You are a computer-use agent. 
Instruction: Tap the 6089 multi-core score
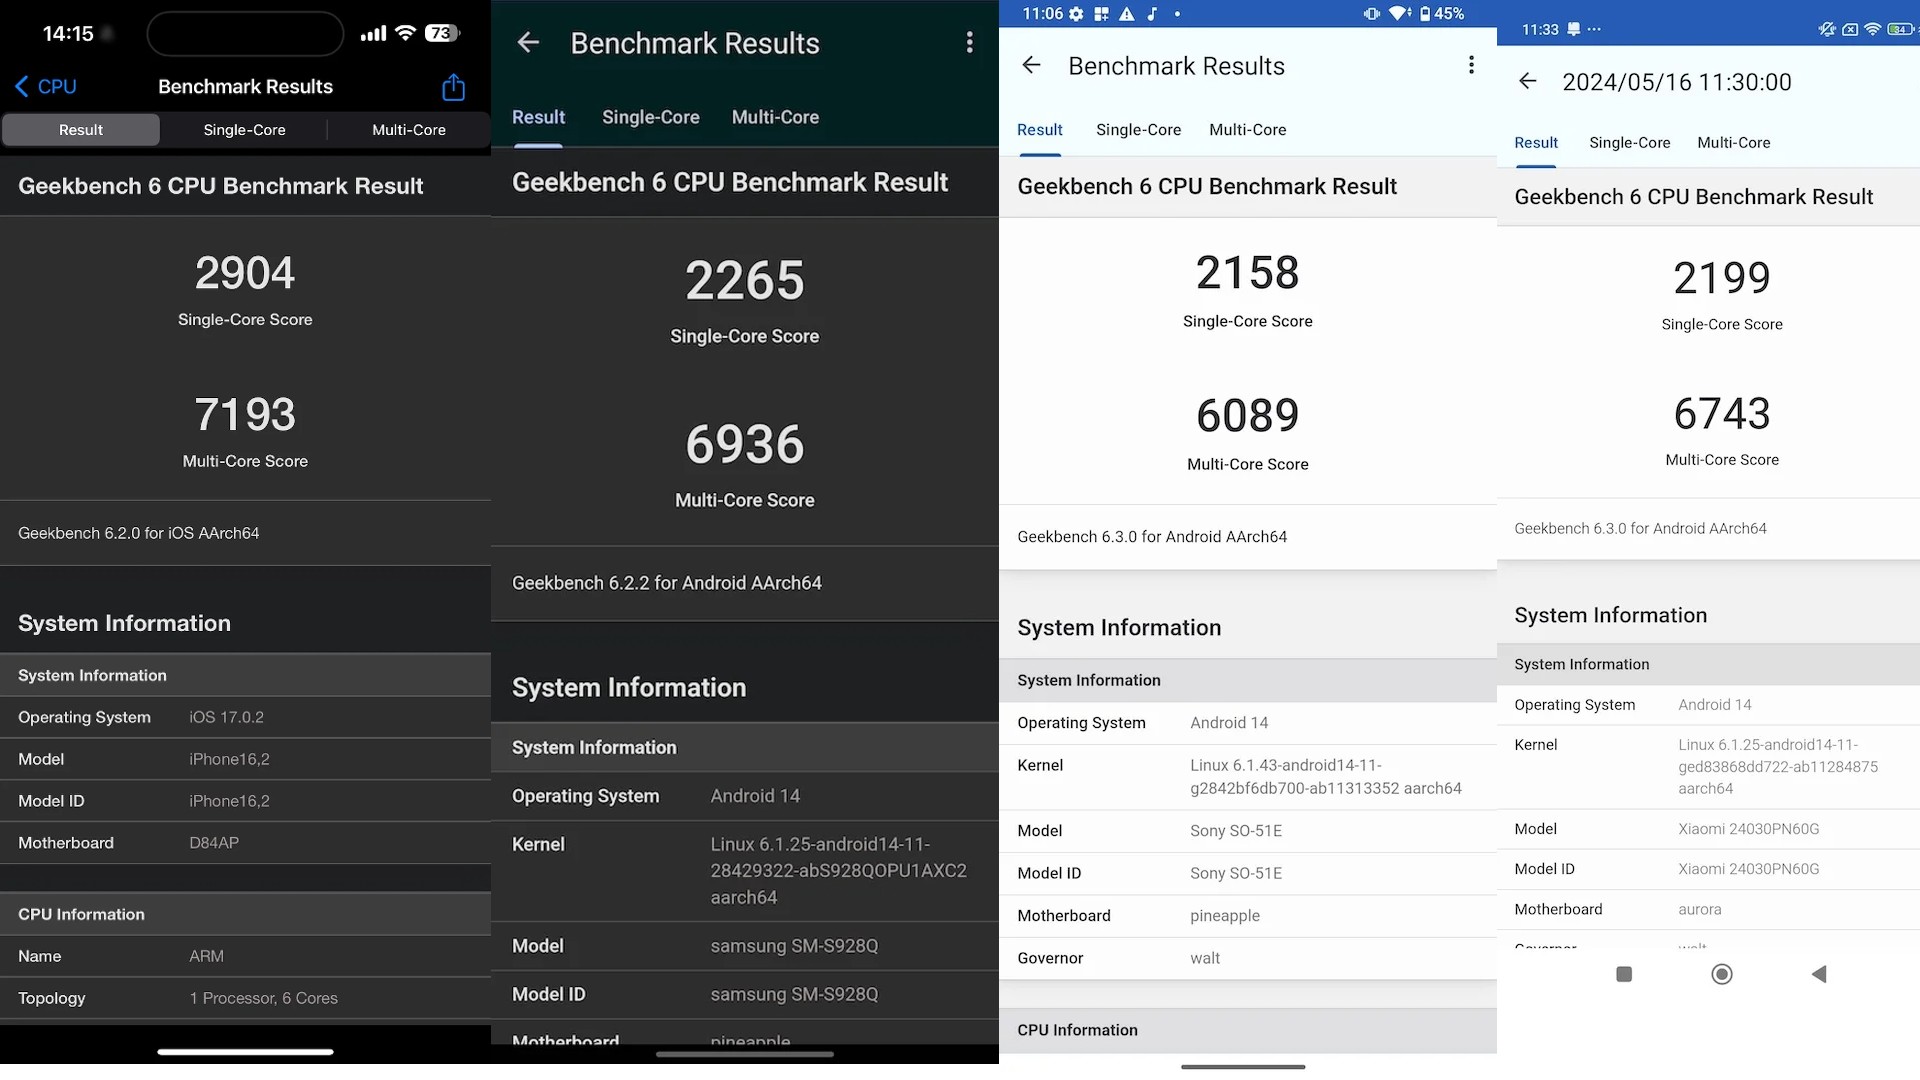pos(1248,416)
